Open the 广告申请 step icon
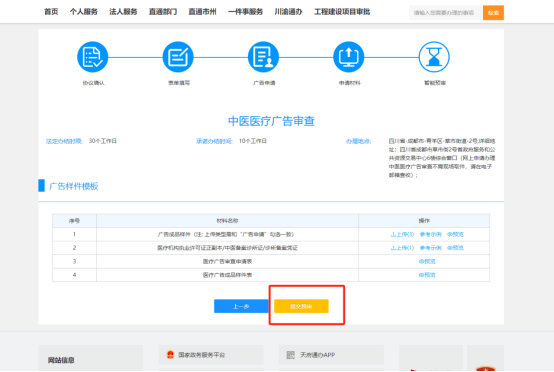Viewport: 554px width, 372px height. (x=263, y=57)
